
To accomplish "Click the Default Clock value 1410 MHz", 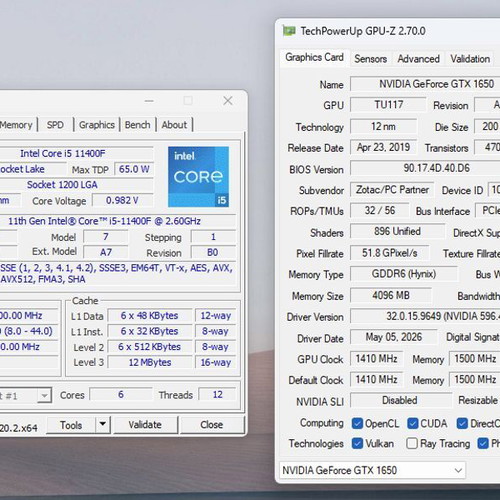I will [x=376, y=379].
